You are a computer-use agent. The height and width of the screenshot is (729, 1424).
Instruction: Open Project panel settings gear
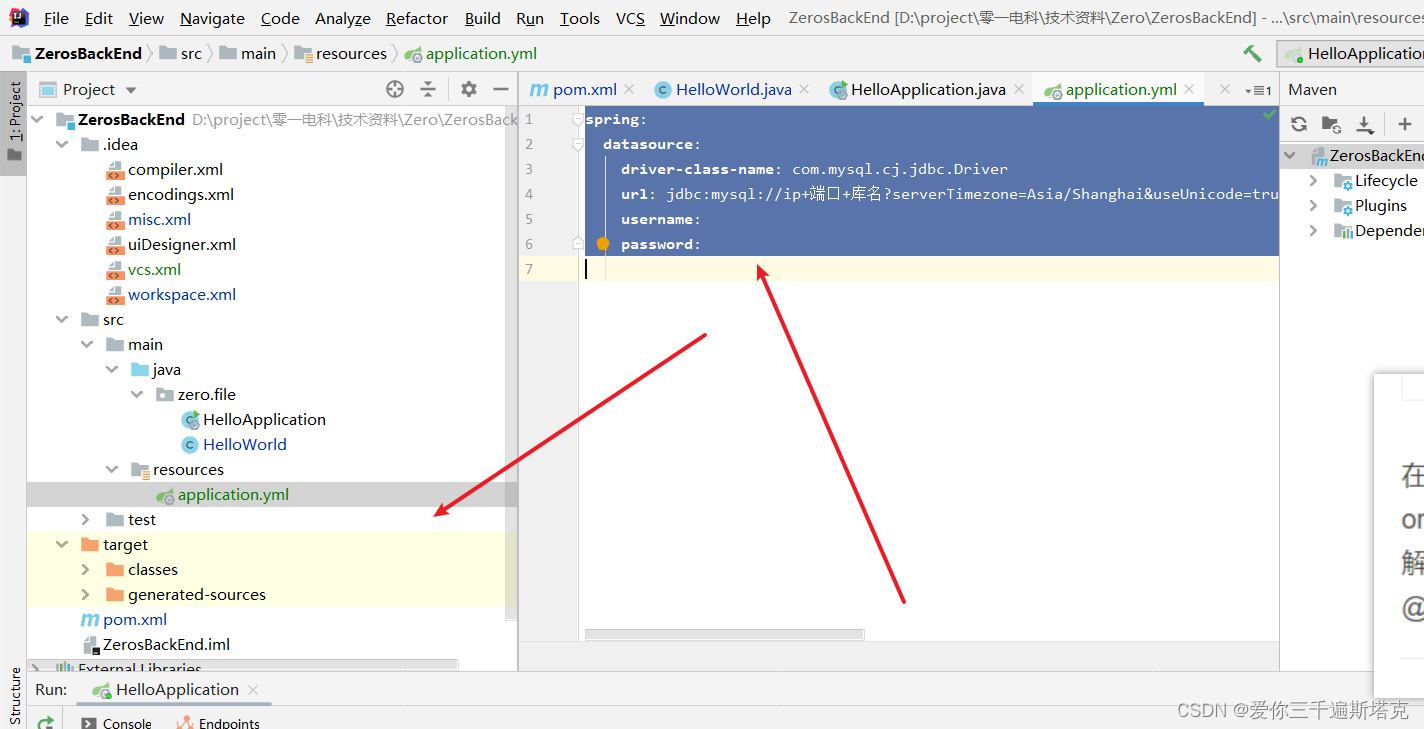(469, 89)
